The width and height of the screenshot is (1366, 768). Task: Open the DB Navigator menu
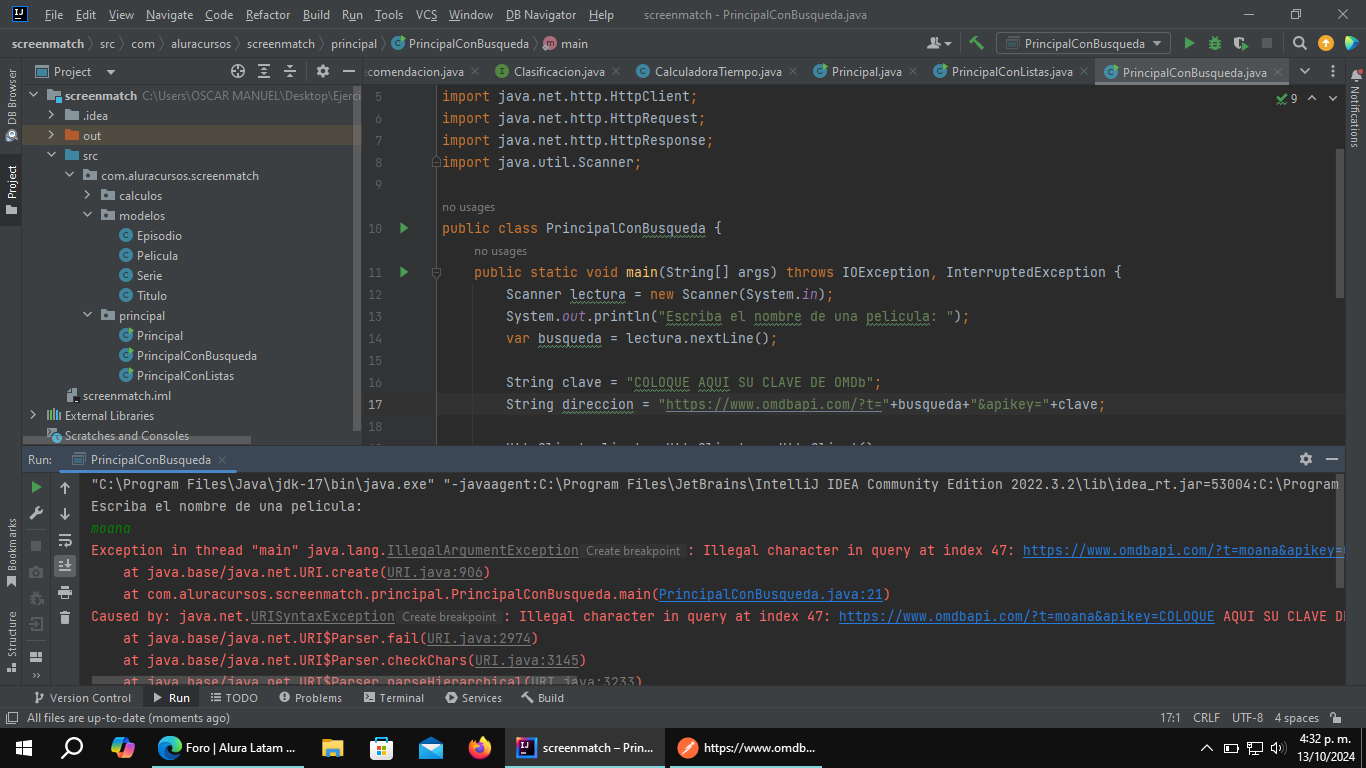point(541,15)
